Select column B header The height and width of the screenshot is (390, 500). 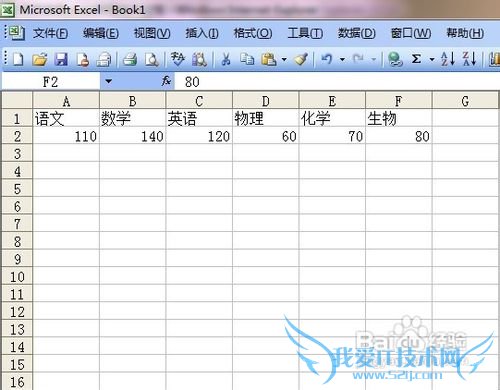pyautogui.click(x=132, y=101)
